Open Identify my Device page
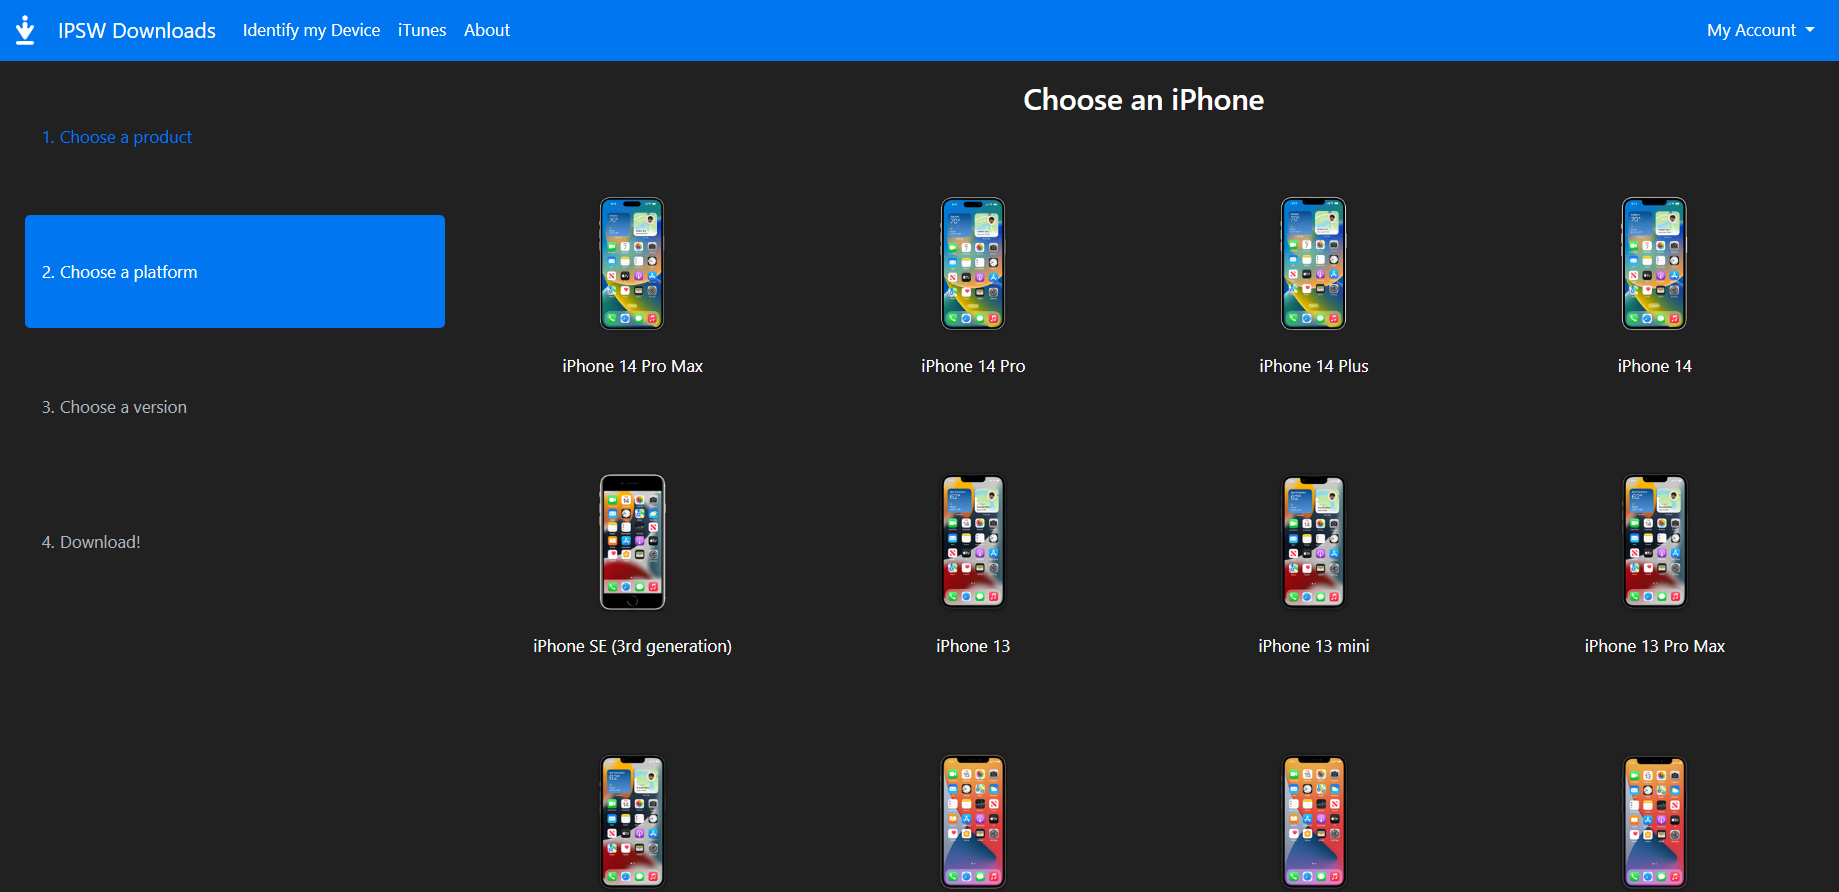This screenshot has width=1839, height=892. click(x=311, y=30)
